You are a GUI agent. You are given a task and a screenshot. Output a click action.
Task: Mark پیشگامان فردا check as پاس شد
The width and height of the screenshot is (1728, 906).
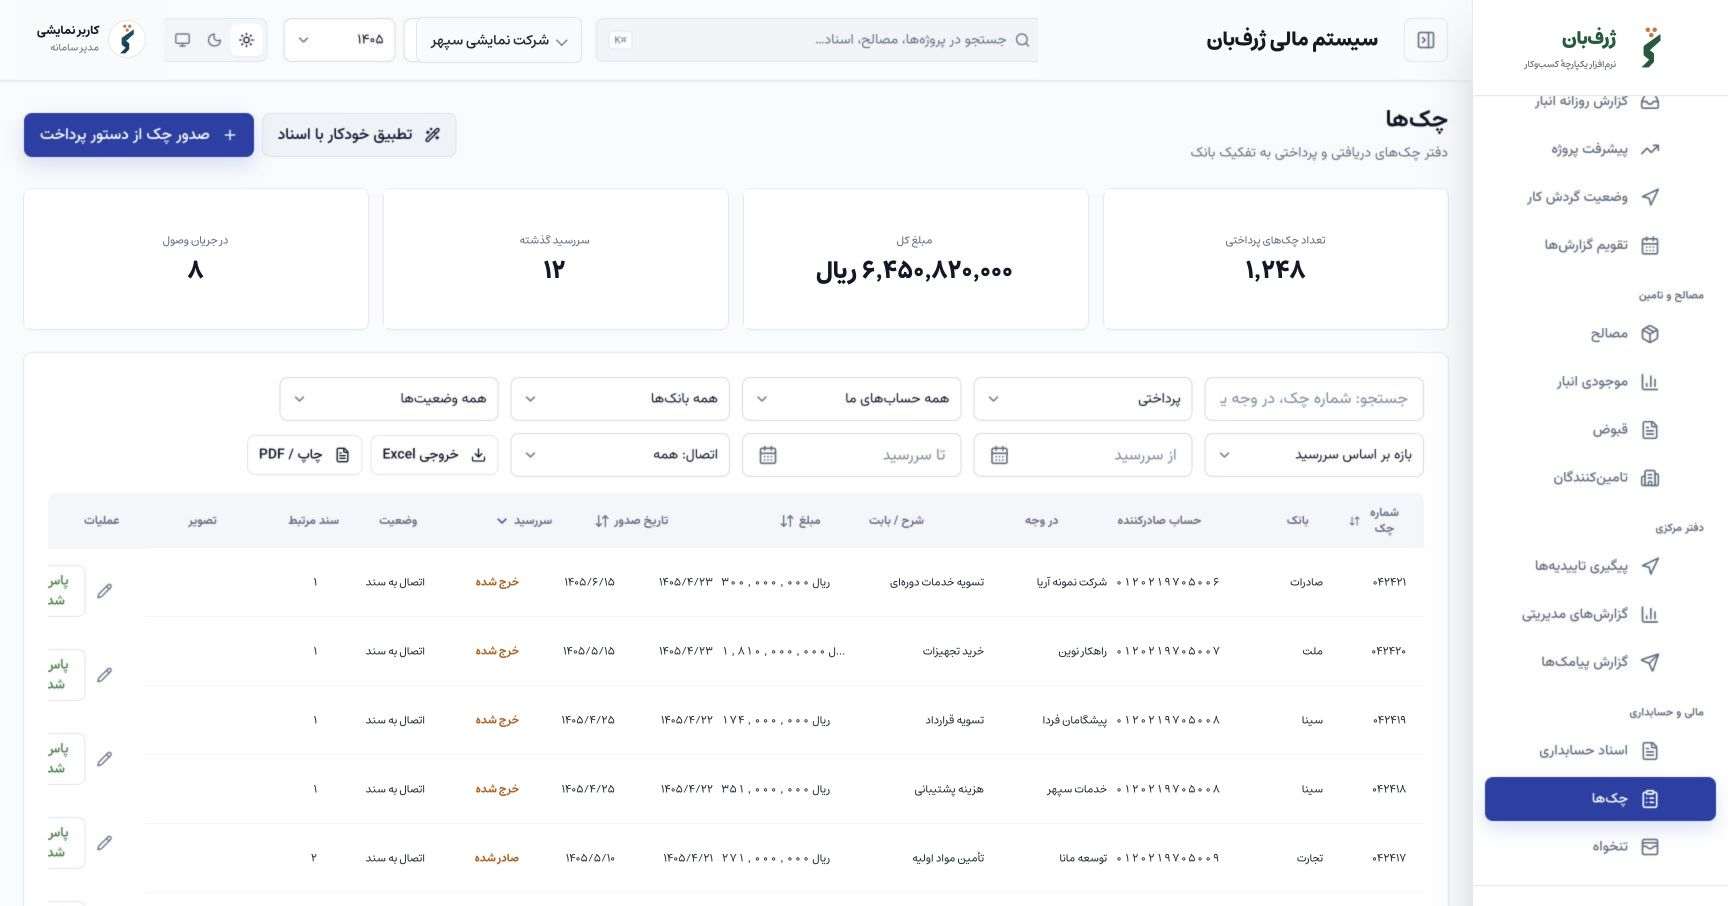pyautogui.click(x=64, y=759)
